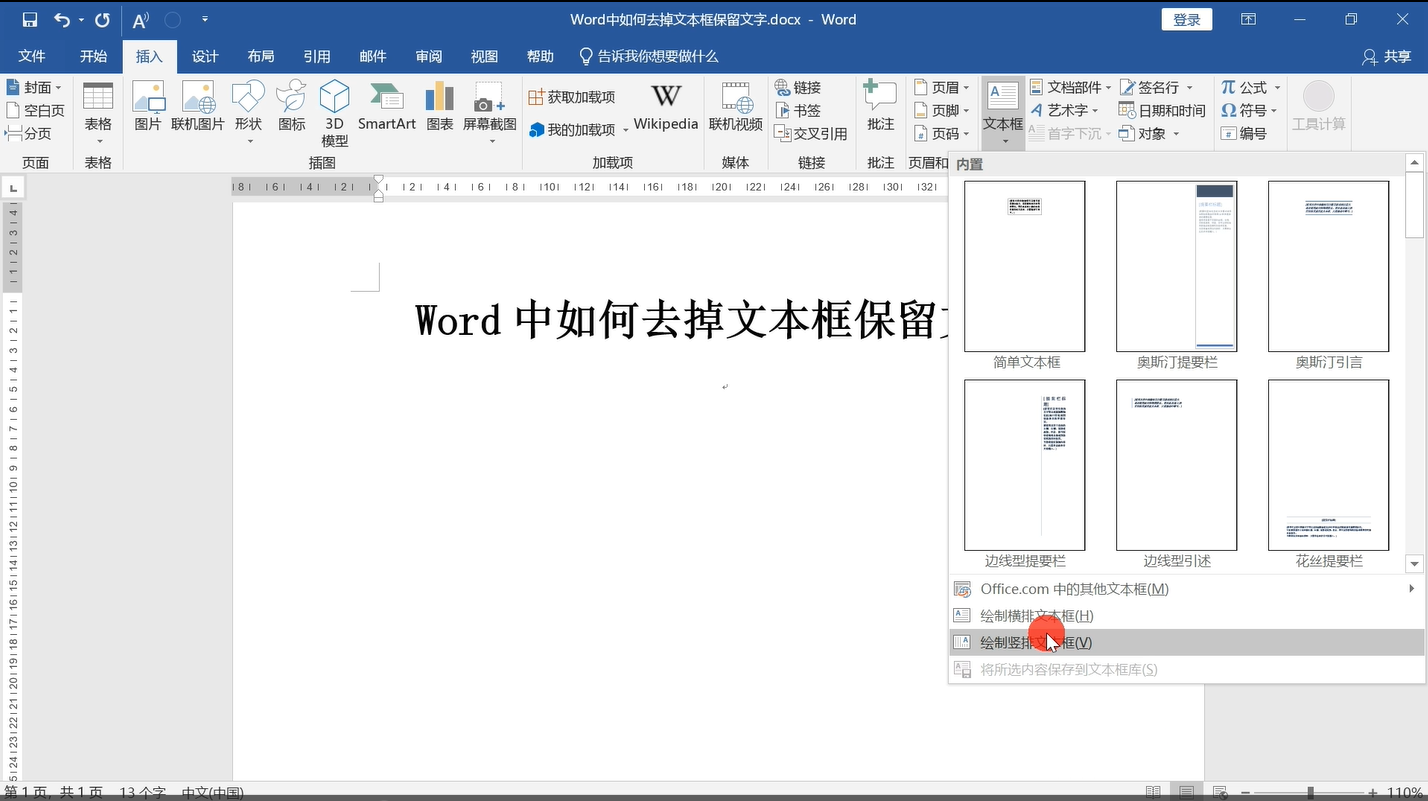The width and height of the screenshot is (1428, 801).
Task: Insert 联机视频 online video
Action: 735,107
